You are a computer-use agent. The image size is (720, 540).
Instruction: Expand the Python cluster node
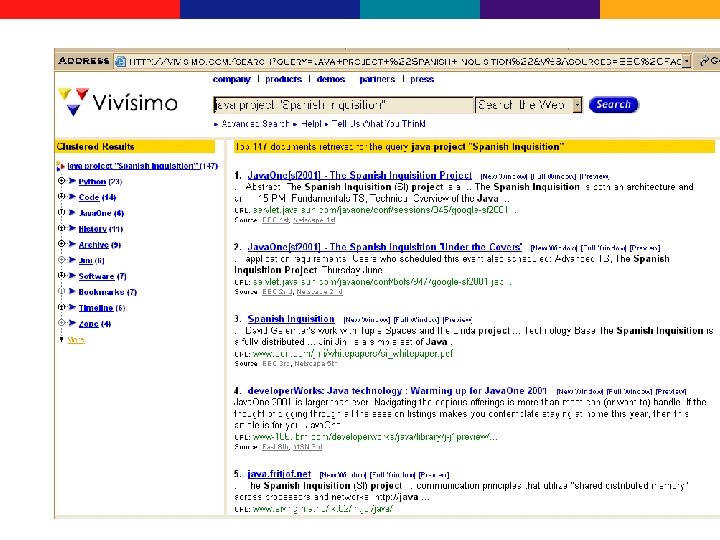(x=62, y=181)
